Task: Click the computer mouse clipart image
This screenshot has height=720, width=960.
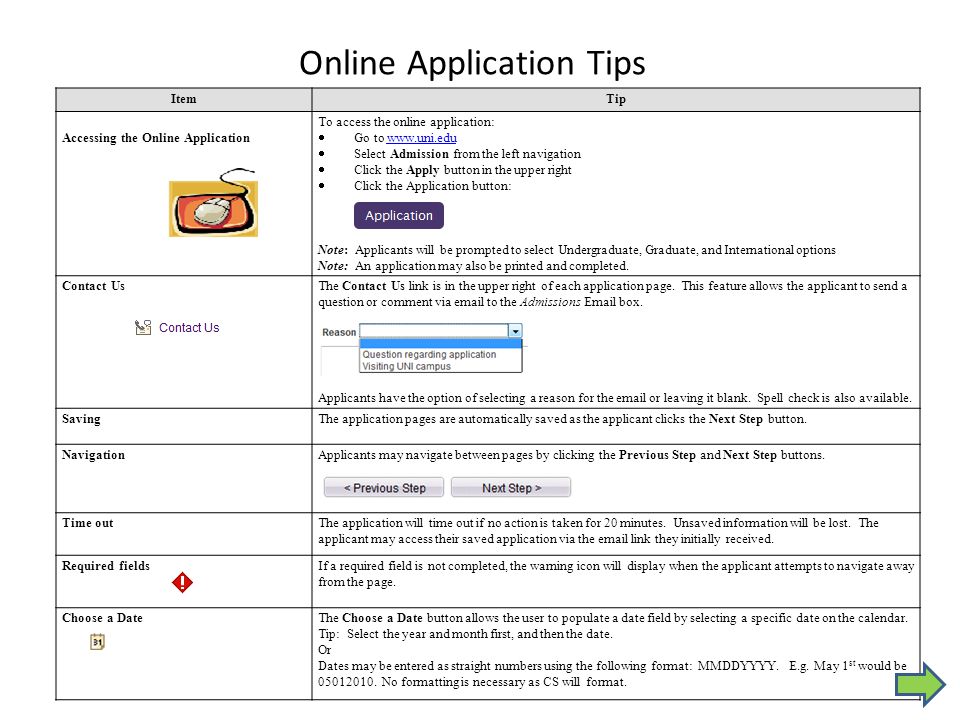Action: point(213,203)
